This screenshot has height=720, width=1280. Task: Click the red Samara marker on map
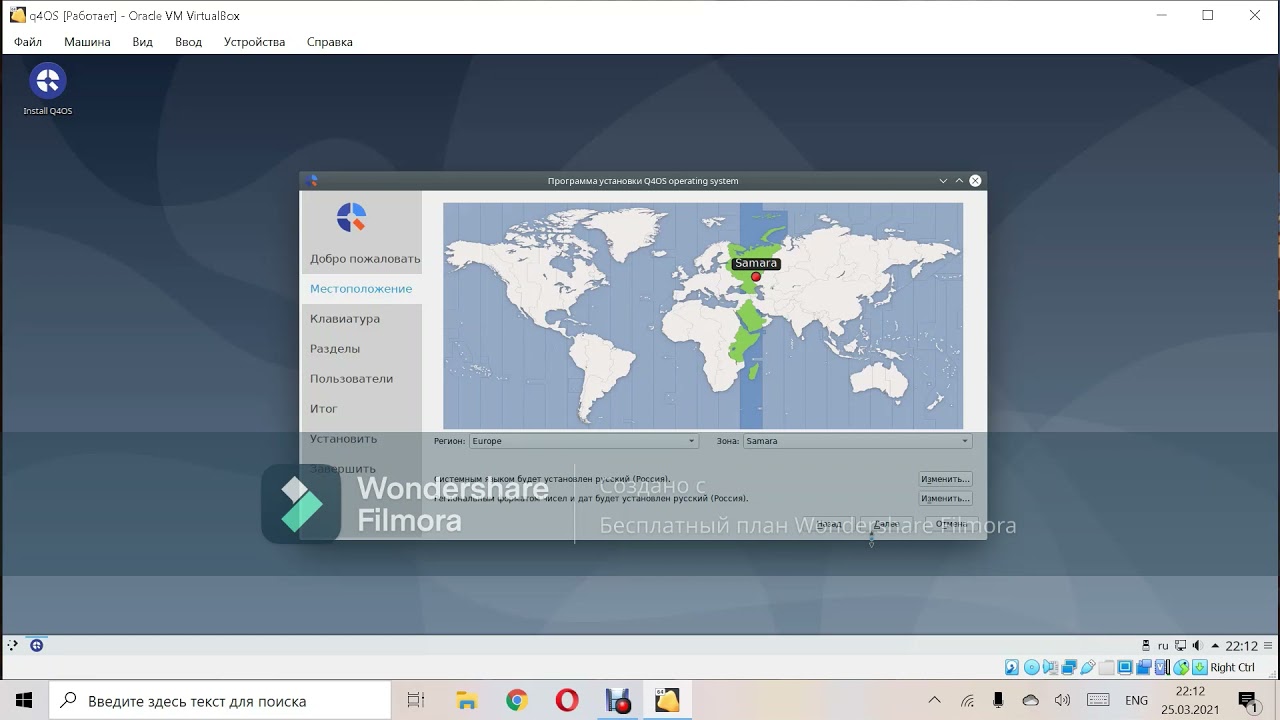point(756,277)
